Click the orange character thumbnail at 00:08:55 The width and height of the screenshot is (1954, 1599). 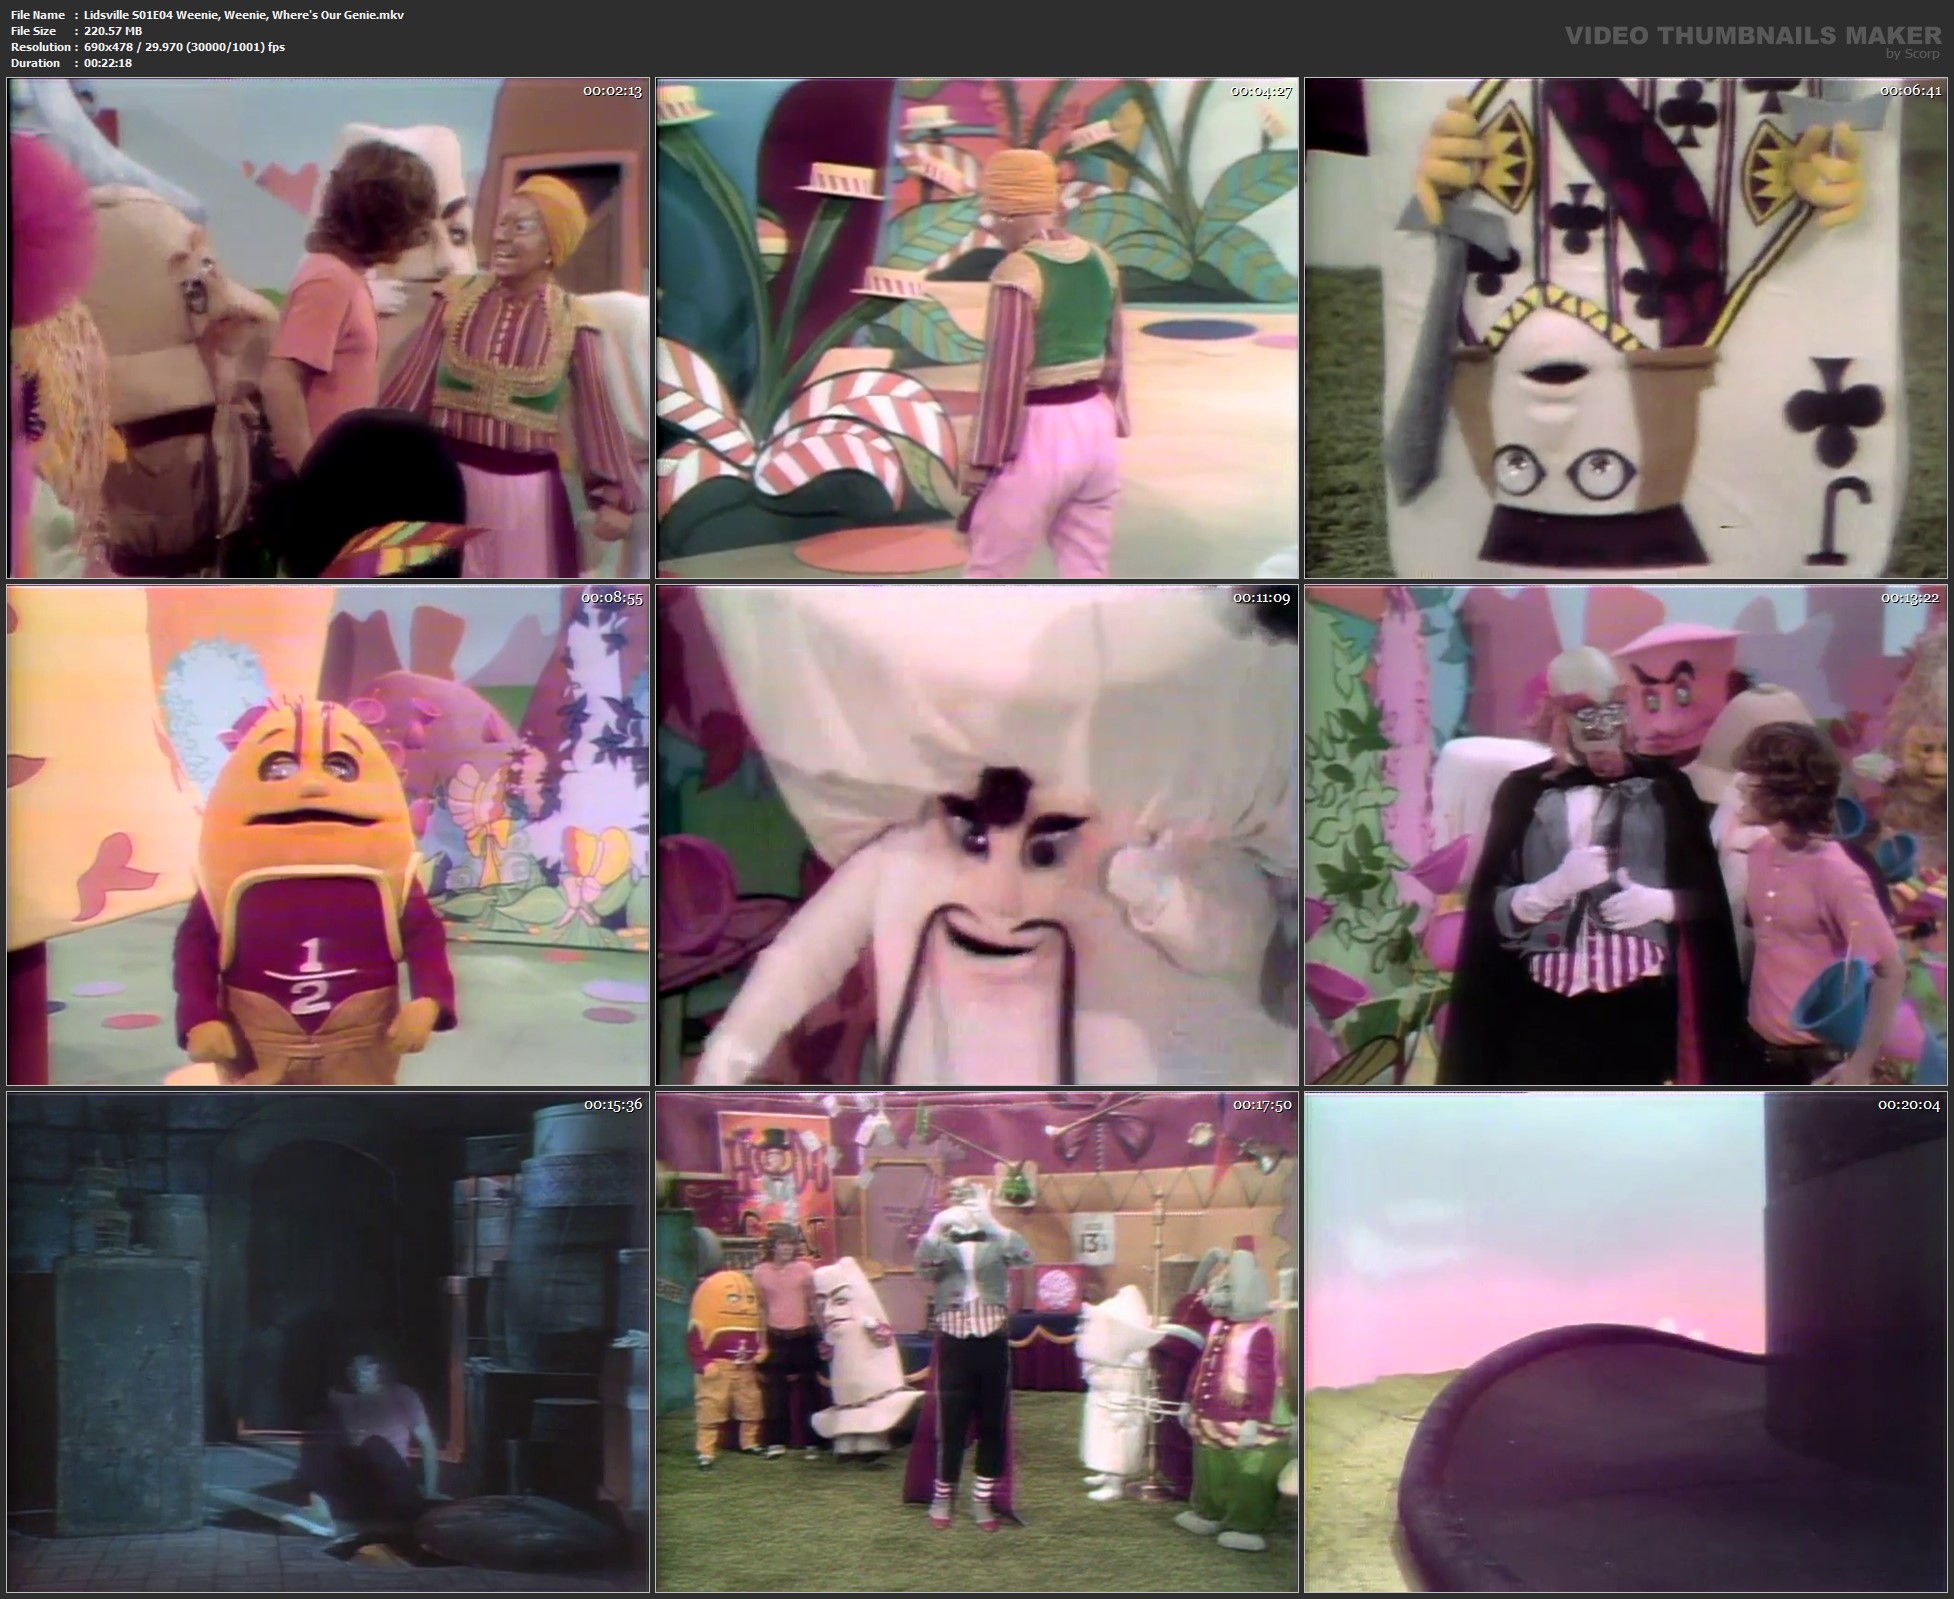328,835
